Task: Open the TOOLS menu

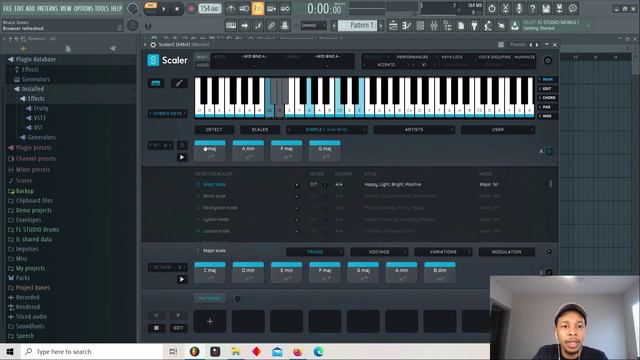Action: pyautogui.click(x=102, y=8)
